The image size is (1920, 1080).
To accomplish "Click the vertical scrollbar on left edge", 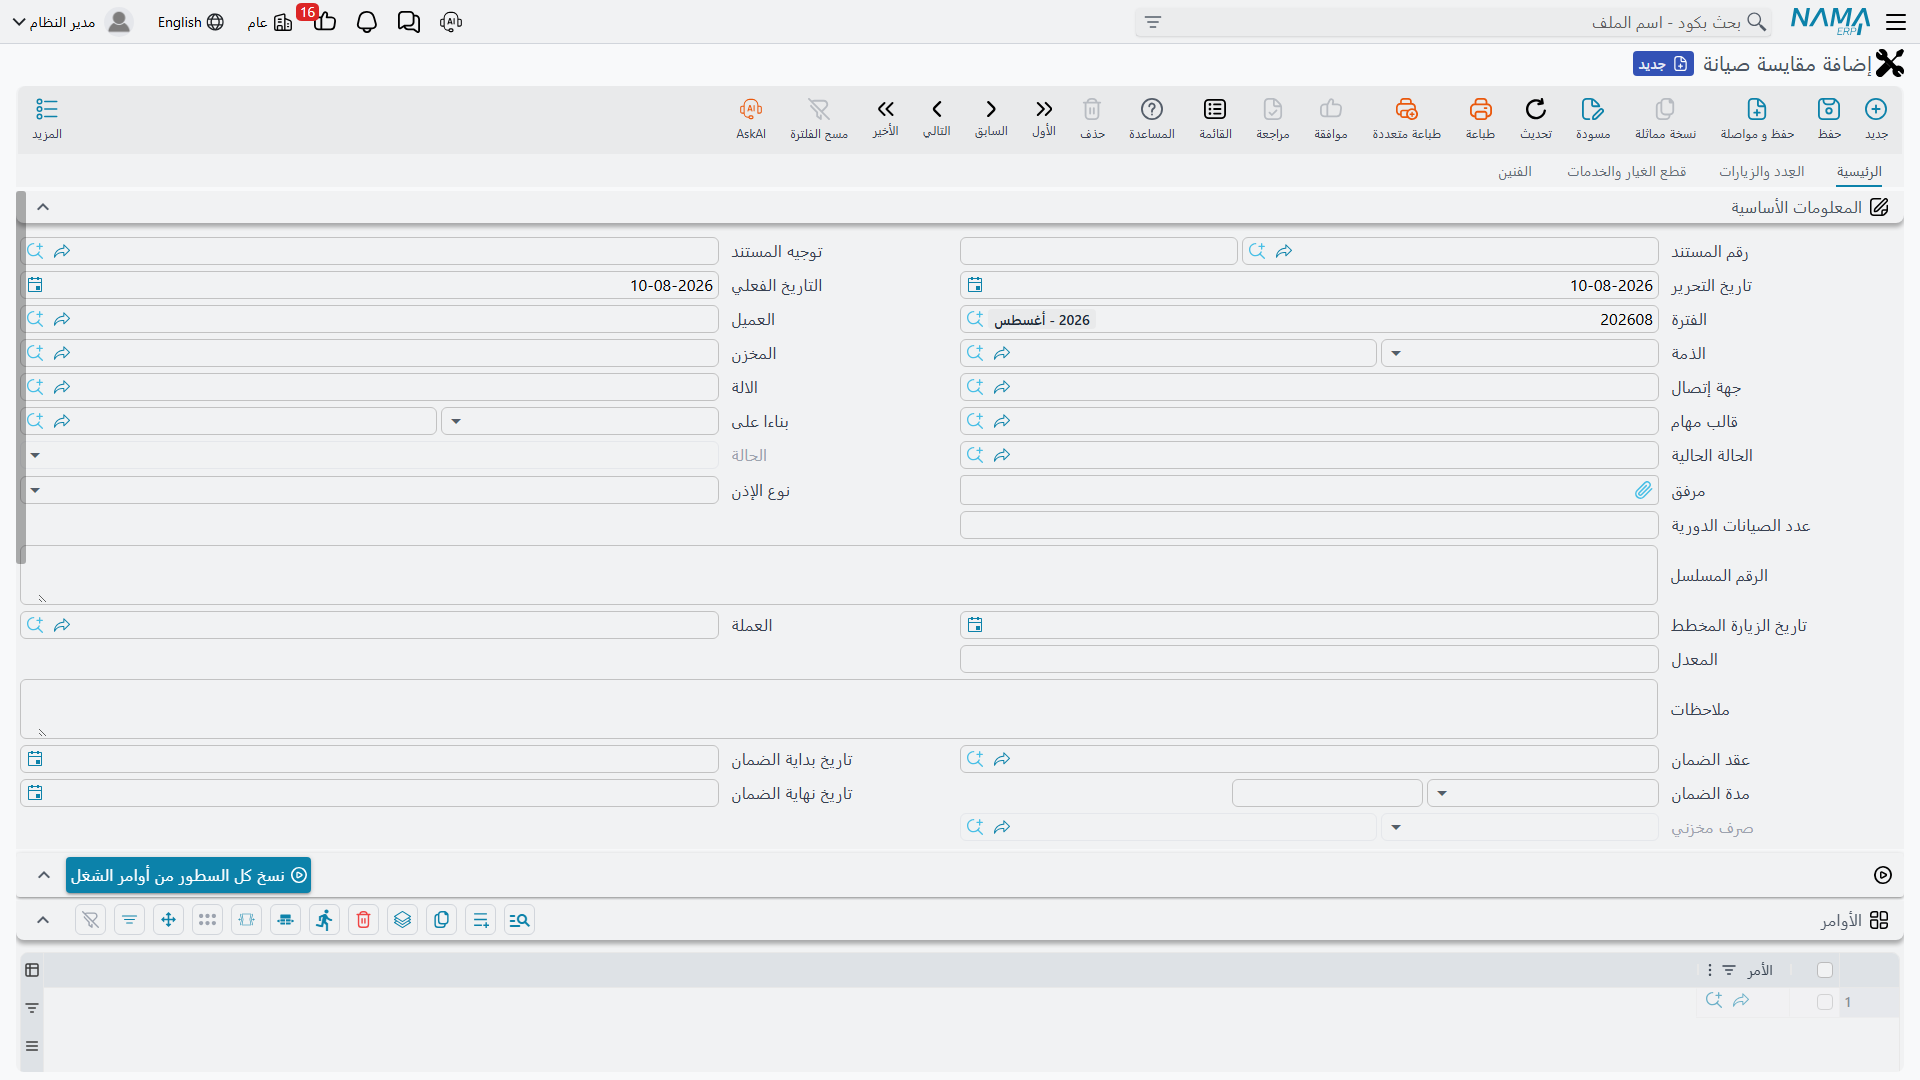I will pos(21,378).
